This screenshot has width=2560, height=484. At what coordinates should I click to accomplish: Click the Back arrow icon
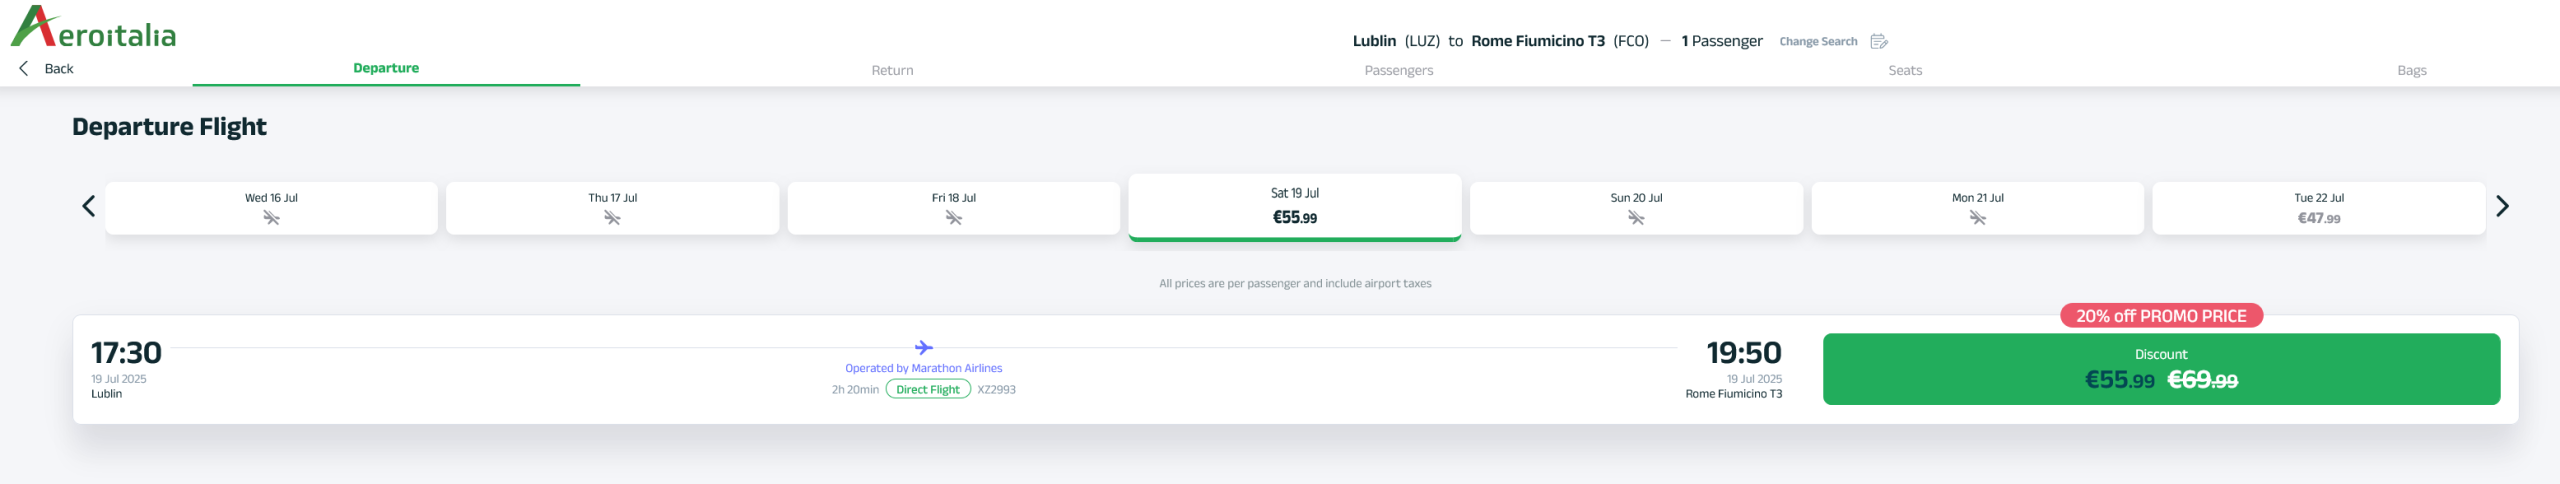[x=24, y=68]
